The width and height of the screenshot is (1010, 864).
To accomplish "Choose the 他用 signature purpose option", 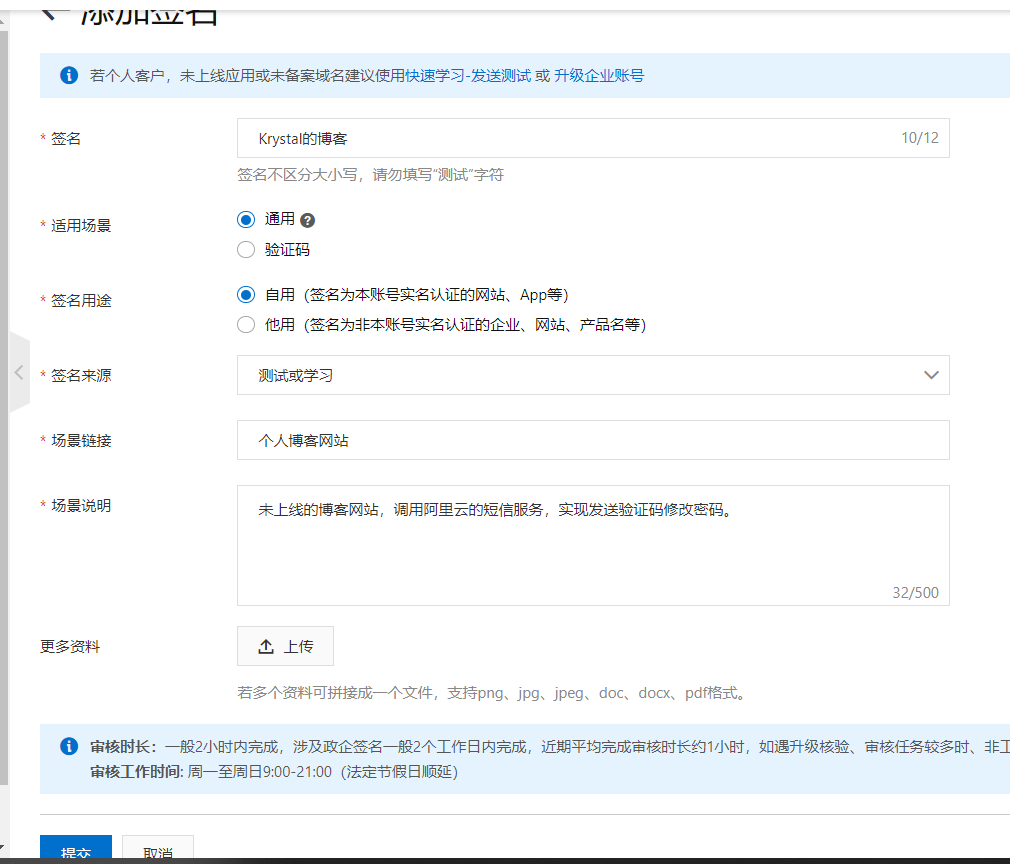I will point(245,325).
